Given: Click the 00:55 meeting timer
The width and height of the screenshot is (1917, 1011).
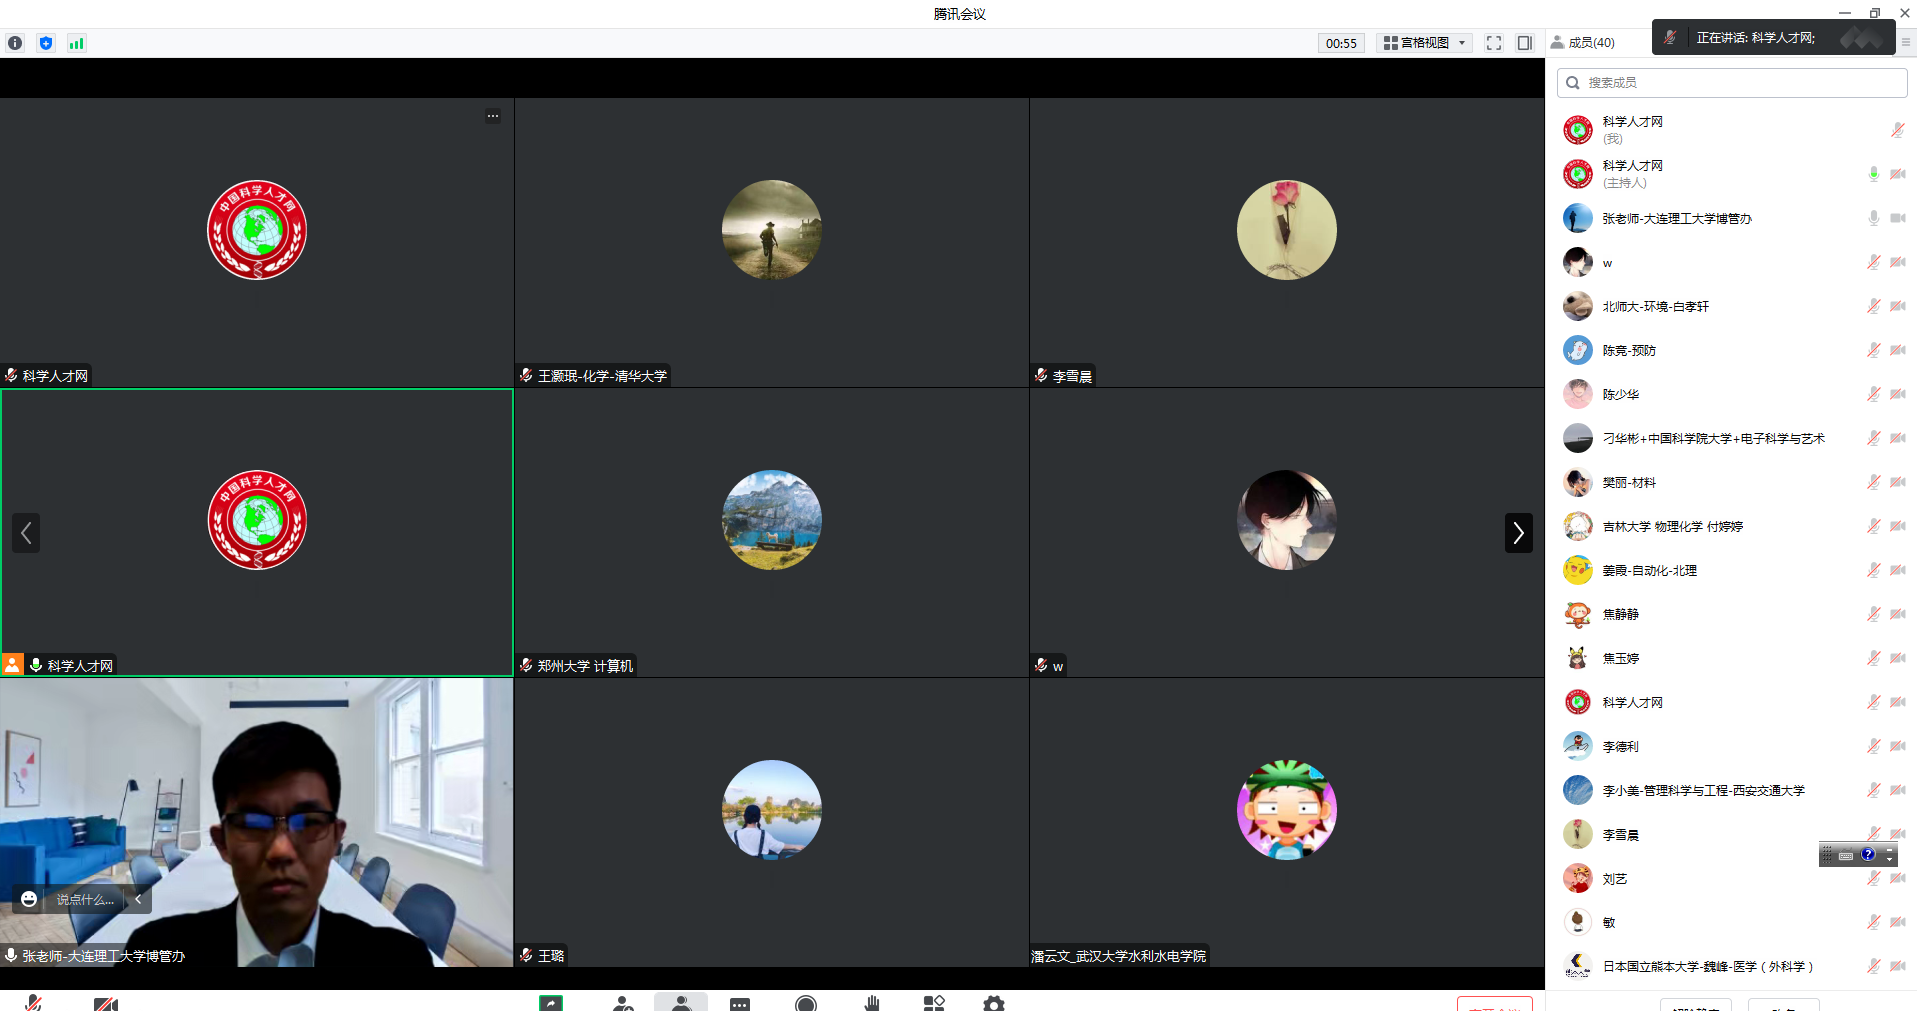Looking at the screenshot, I should (x=1341, y=43).
